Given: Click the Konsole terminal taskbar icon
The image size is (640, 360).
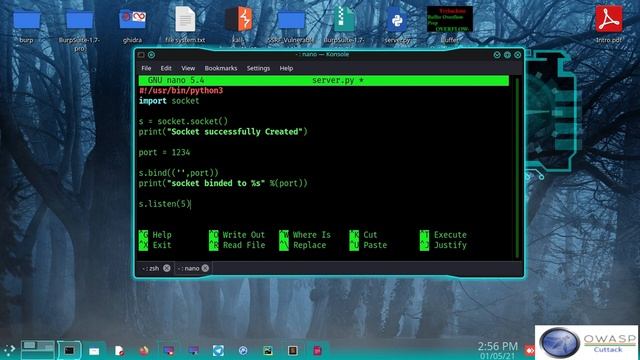Looking at the screenshot, I should [69, 350].
